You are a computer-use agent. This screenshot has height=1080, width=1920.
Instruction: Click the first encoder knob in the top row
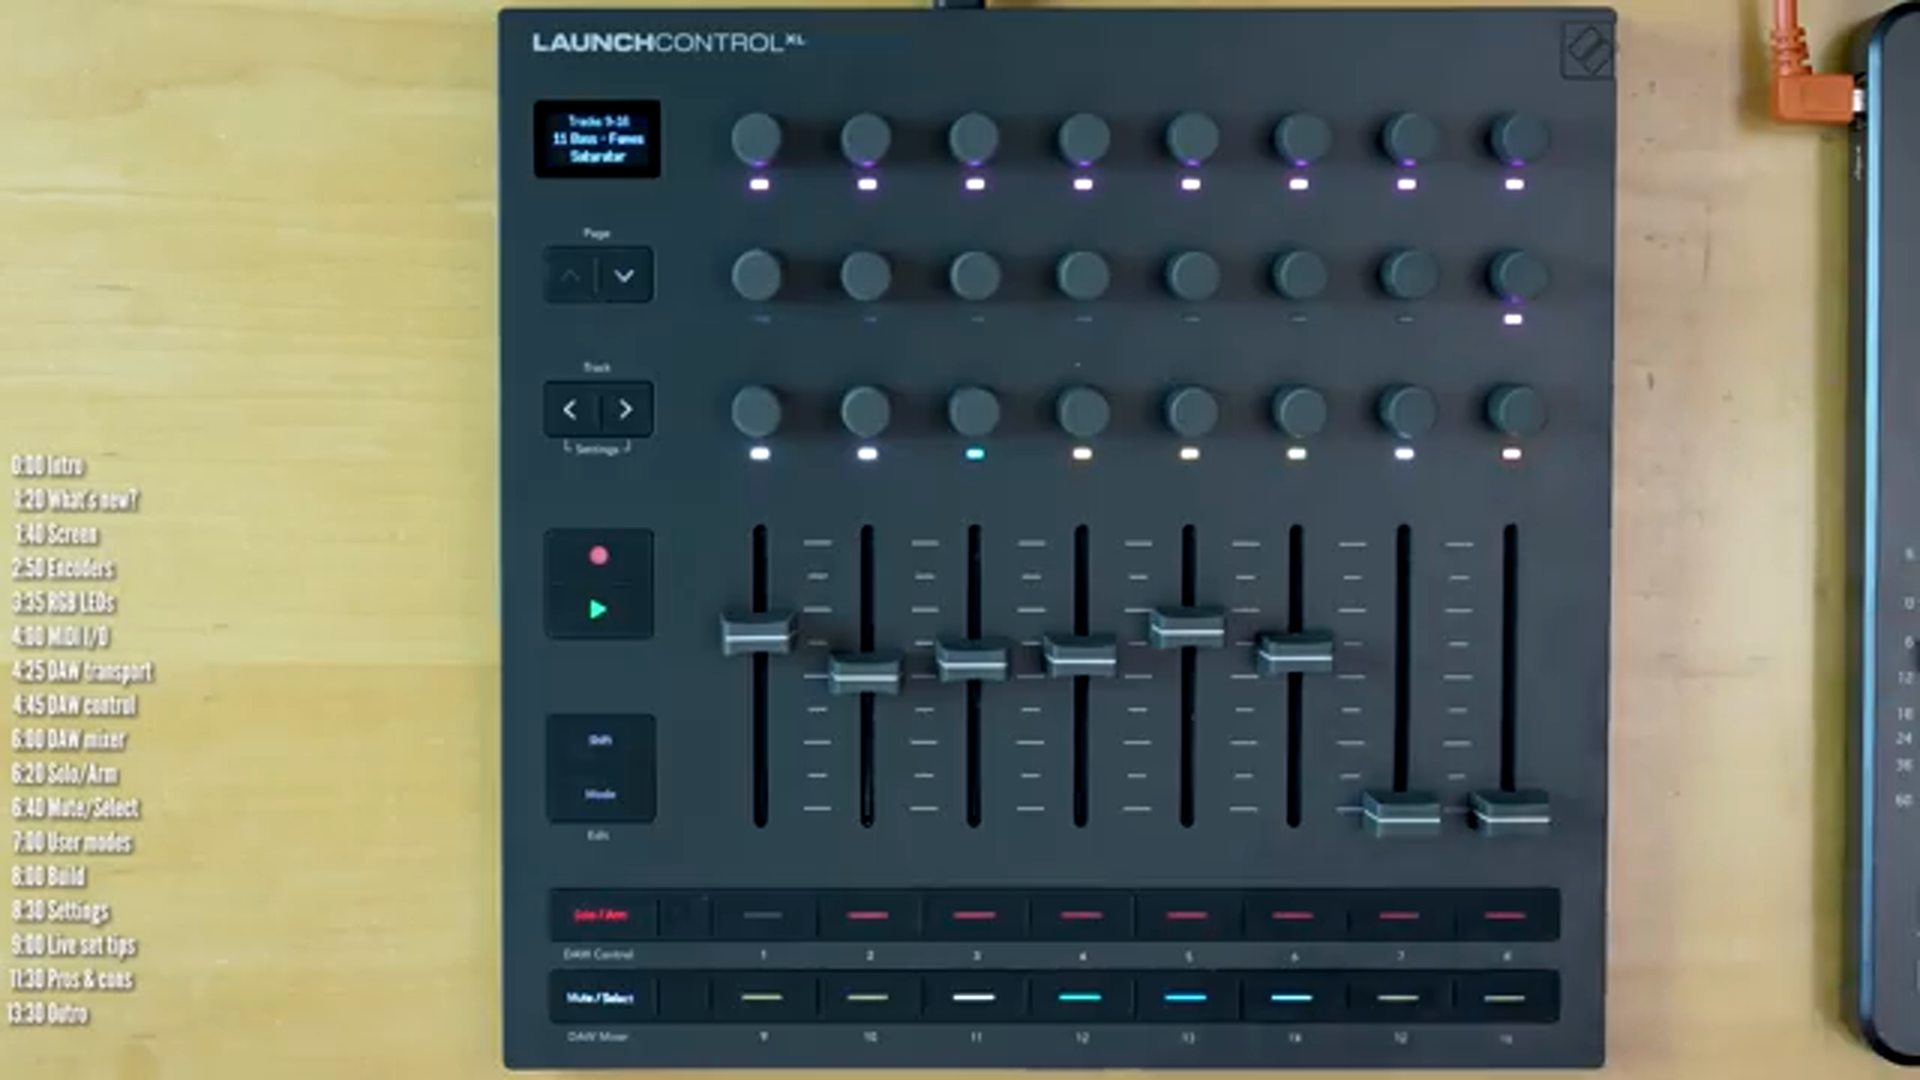[x=757, y=137]
